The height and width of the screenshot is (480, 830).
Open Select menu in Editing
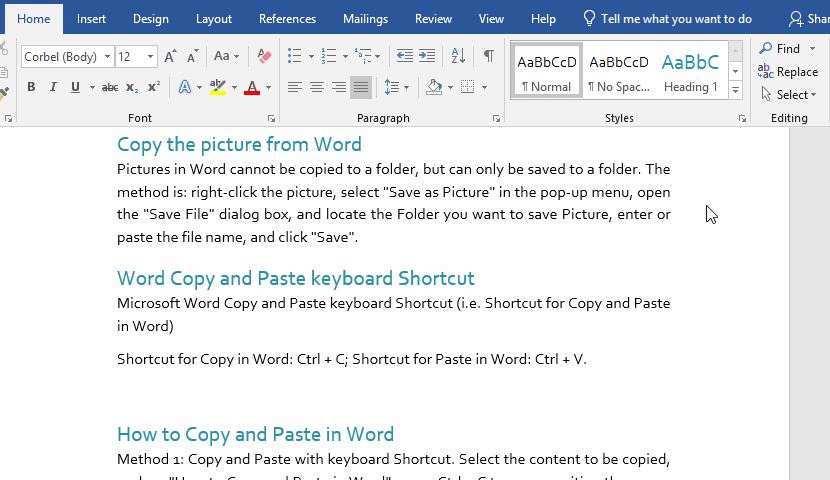click(x=789, y=95)
